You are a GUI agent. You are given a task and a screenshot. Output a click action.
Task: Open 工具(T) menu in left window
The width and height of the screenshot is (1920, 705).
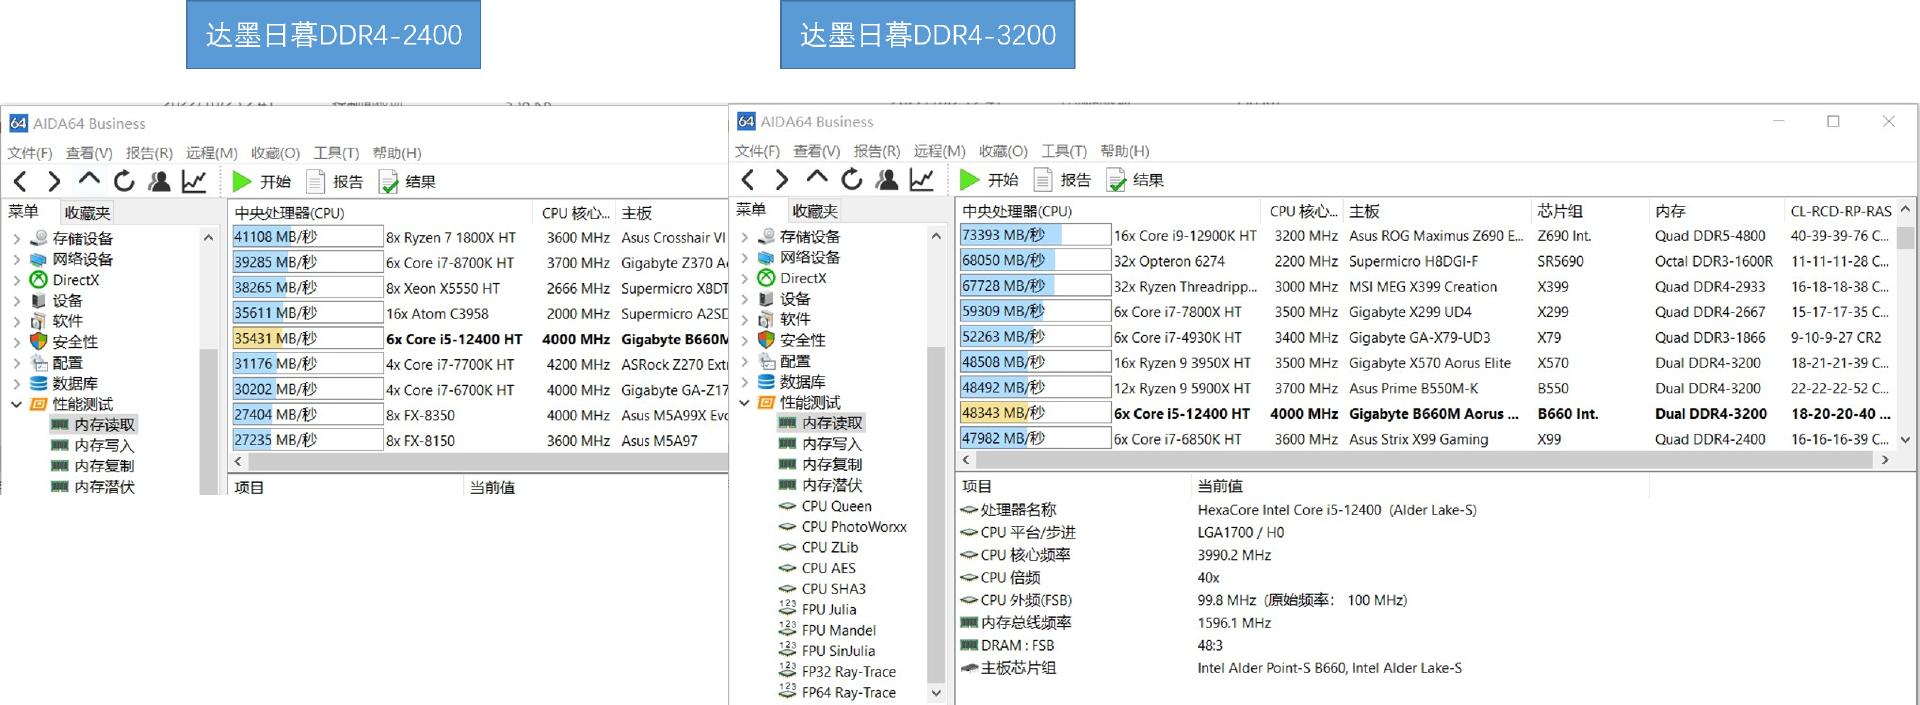tap(336, 153)
